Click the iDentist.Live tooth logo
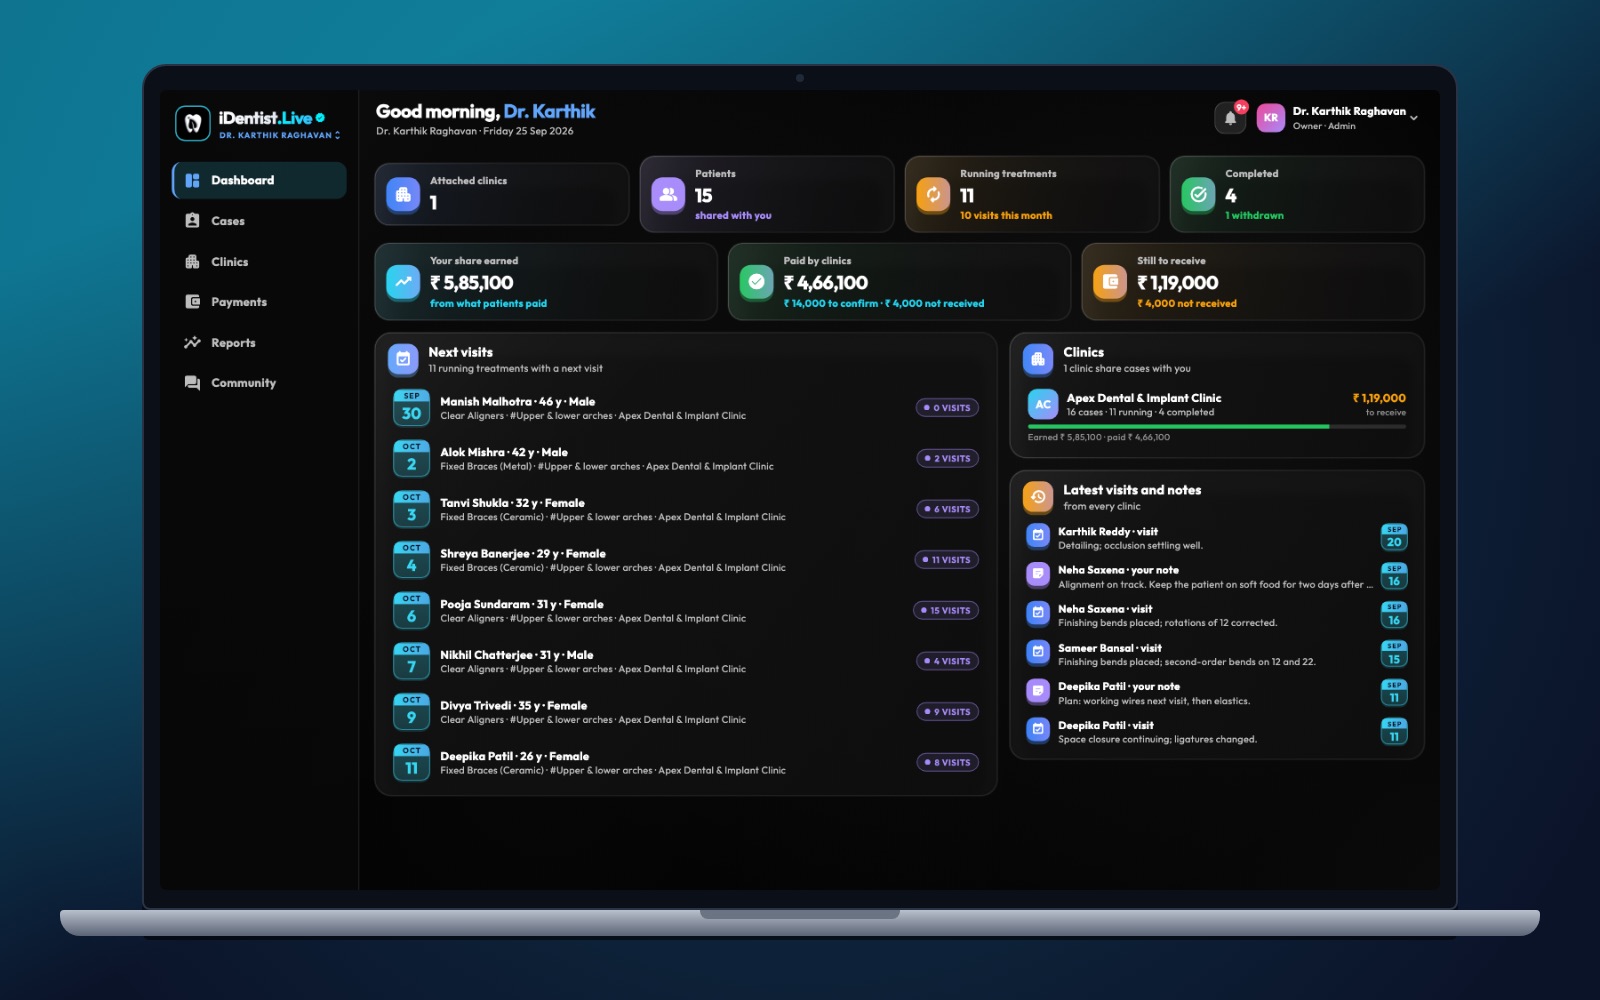Screen dimensions: 1600x1000 coord(193,124)
